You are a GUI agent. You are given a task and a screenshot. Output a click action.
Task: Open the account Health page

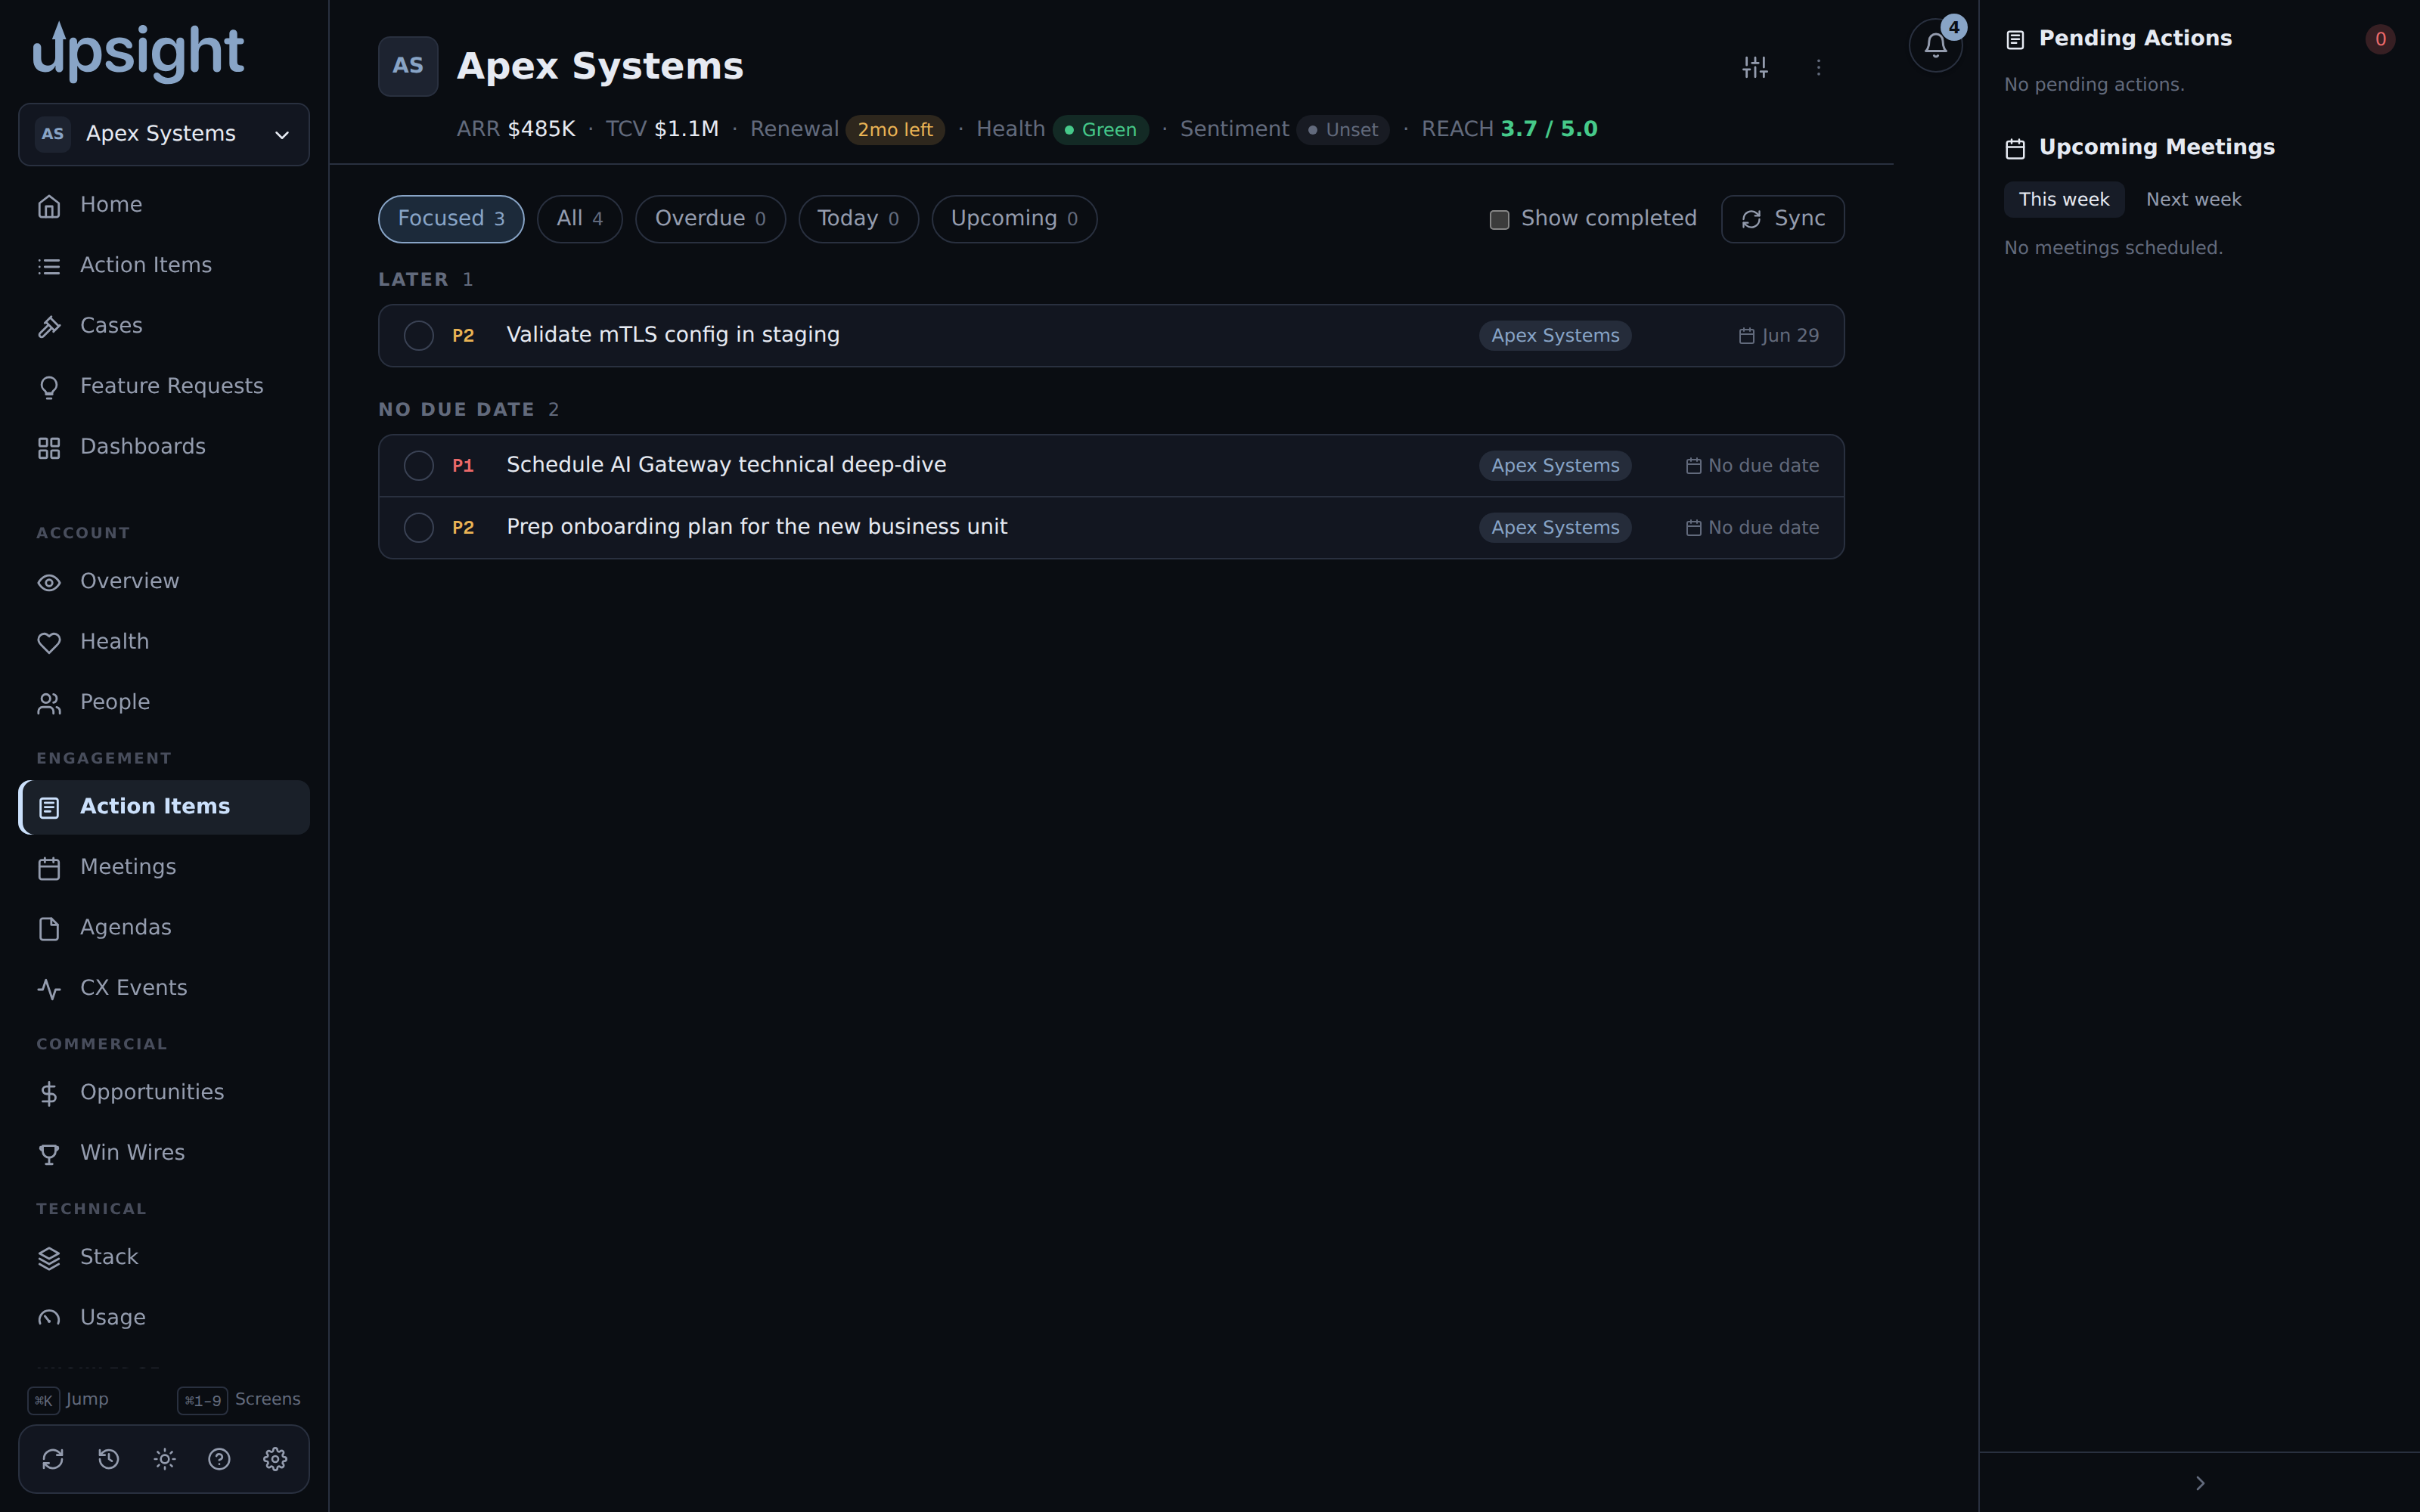(x=164, y=642)
